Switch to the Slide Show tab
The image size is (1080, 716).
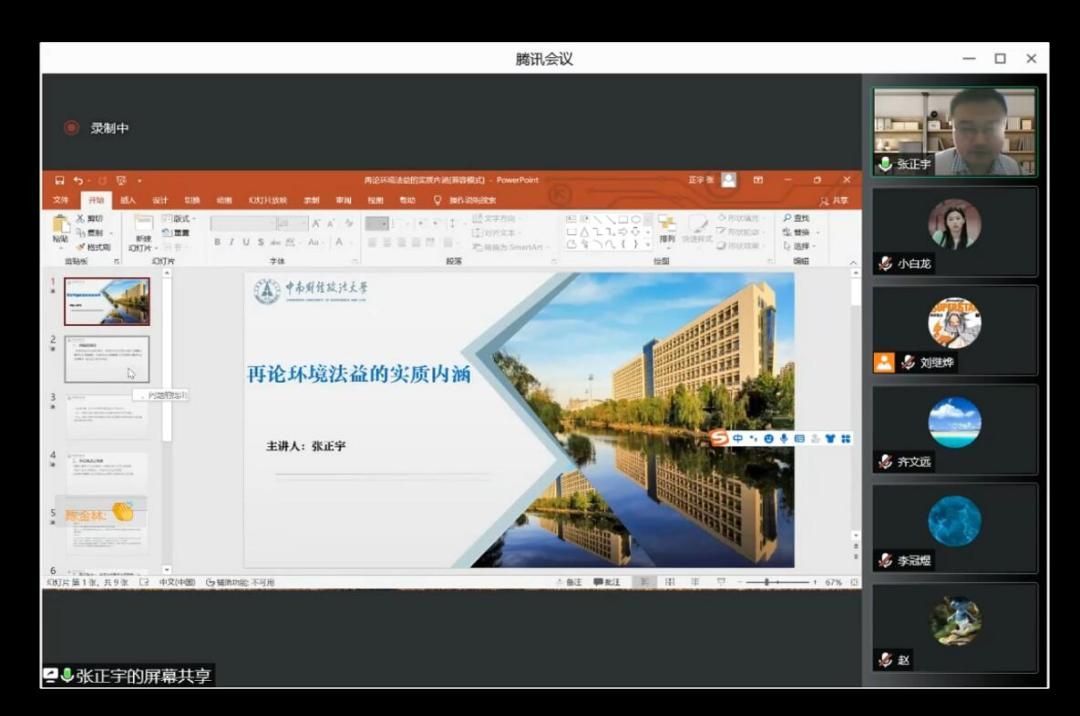point(267,200)
